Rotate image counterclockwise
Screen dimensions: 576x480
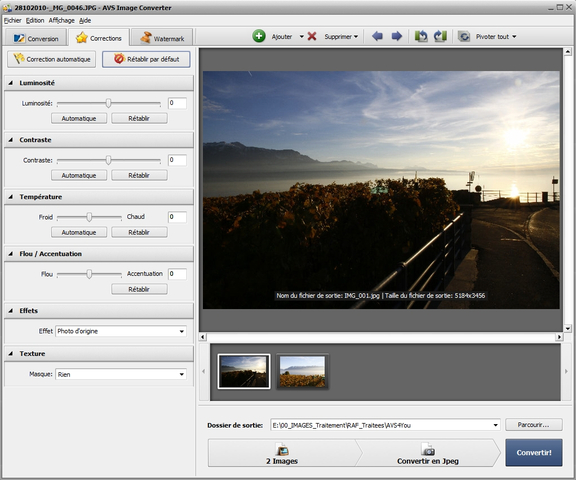coord(421,36)
